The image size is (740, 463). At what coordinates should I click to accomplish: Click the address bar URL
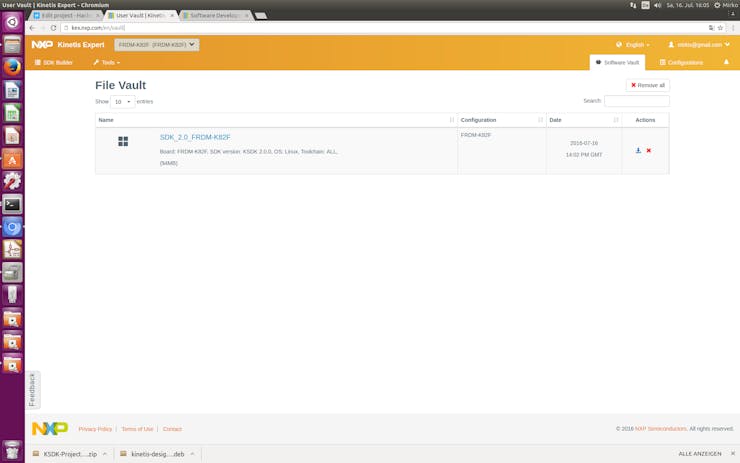pos(98,28)
